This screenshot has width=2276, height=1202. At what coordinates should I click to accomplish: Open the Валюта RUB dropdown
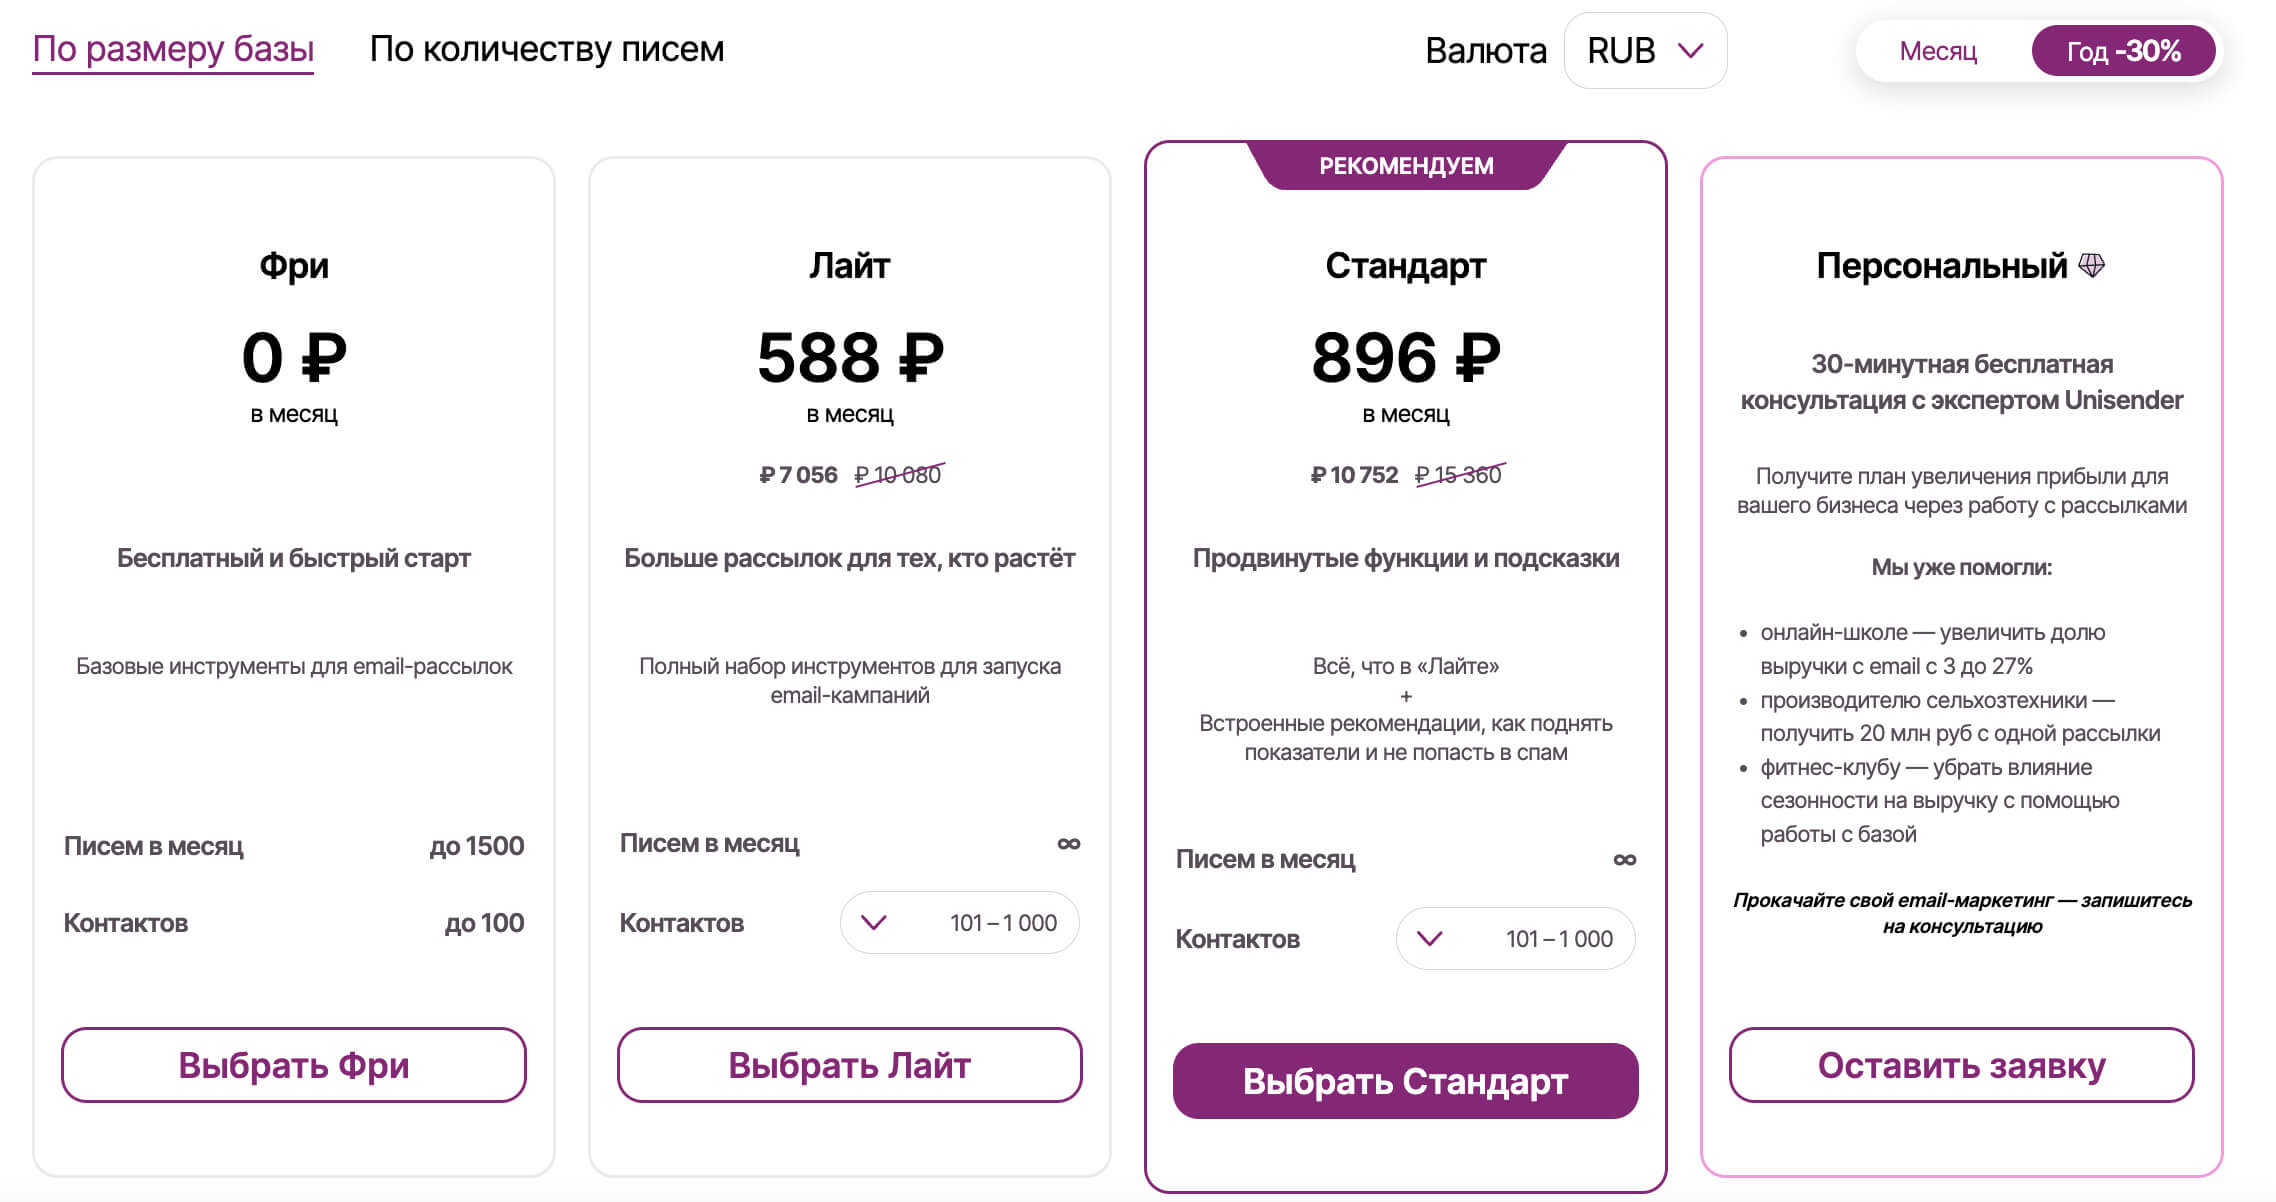tap(1645, 50)
